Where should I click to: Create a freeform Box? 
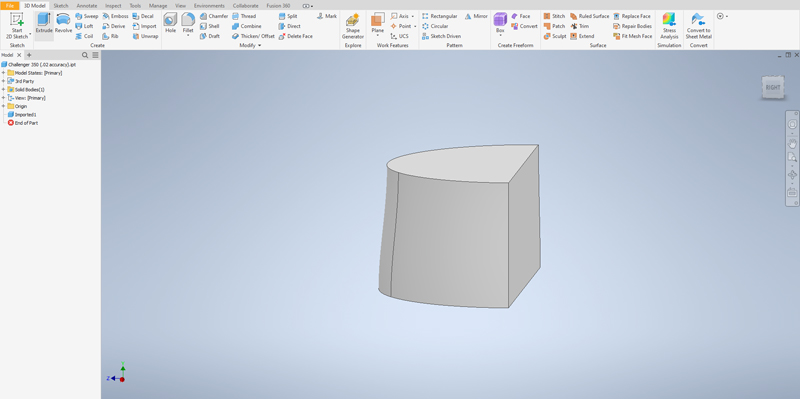tap(500, 23)
